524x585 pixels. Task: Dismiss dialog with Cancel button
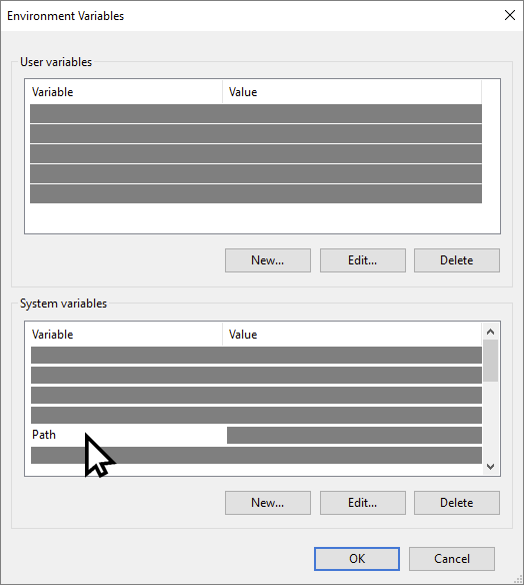(x=452, y=559)
